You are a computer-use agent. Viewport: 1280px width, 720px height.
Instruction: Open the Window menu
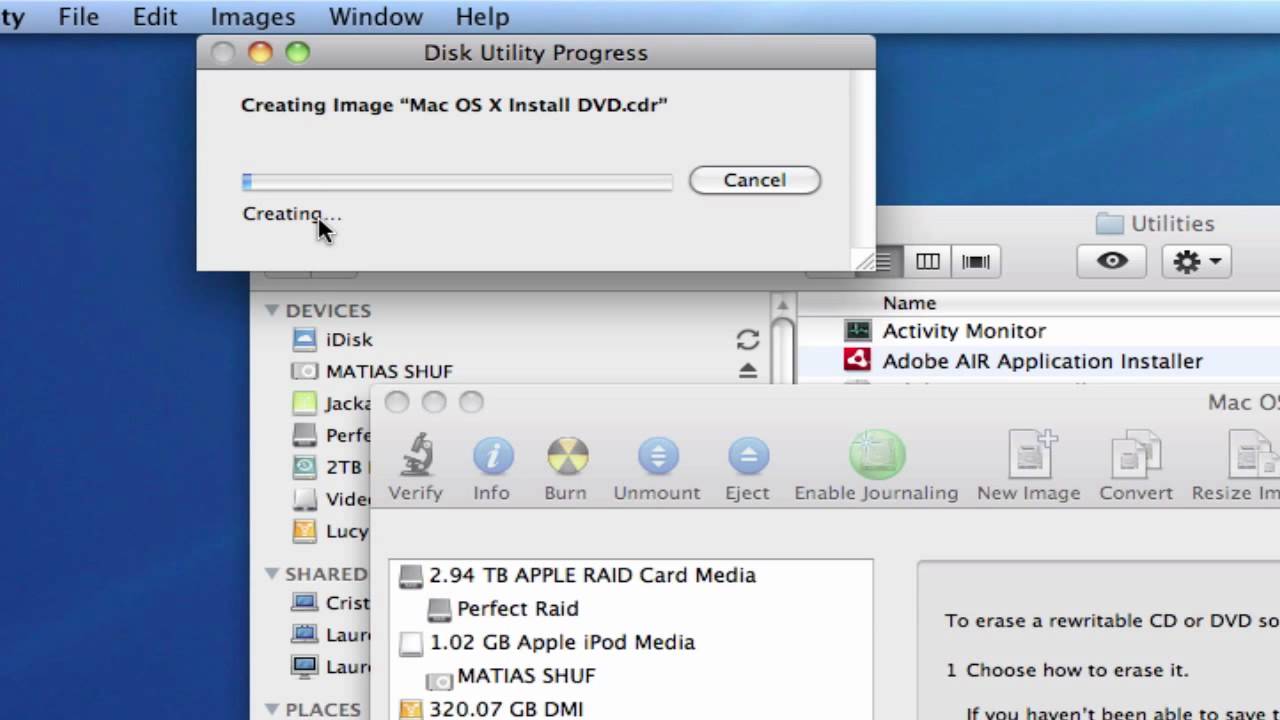click(375, 17)
